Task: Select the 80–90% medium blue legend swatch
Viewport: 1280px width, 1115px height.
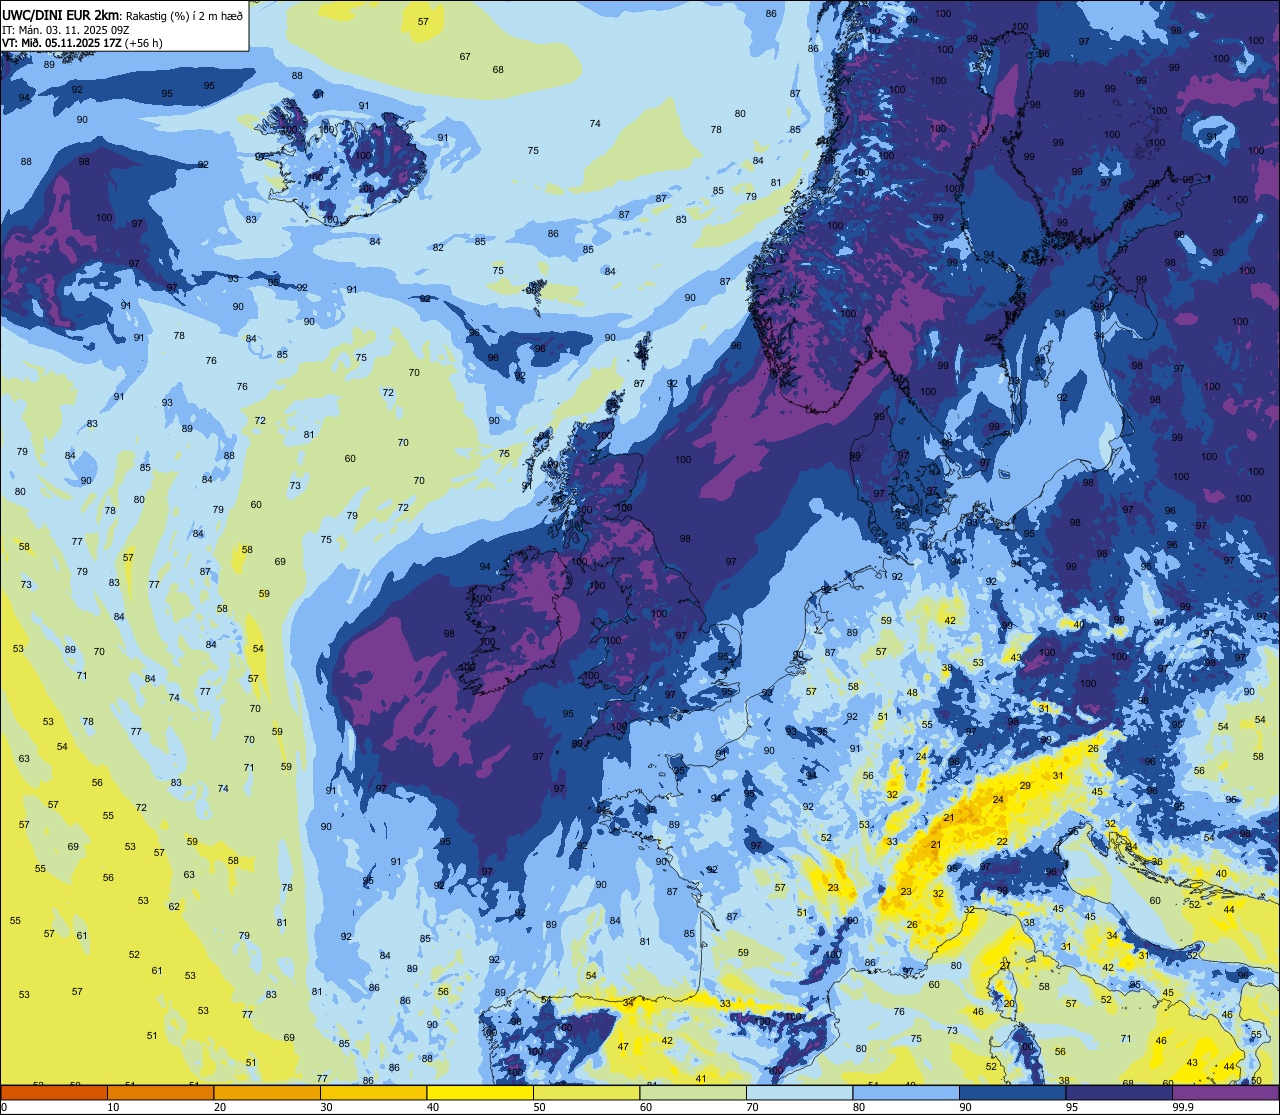Action: click(906, 1092)
